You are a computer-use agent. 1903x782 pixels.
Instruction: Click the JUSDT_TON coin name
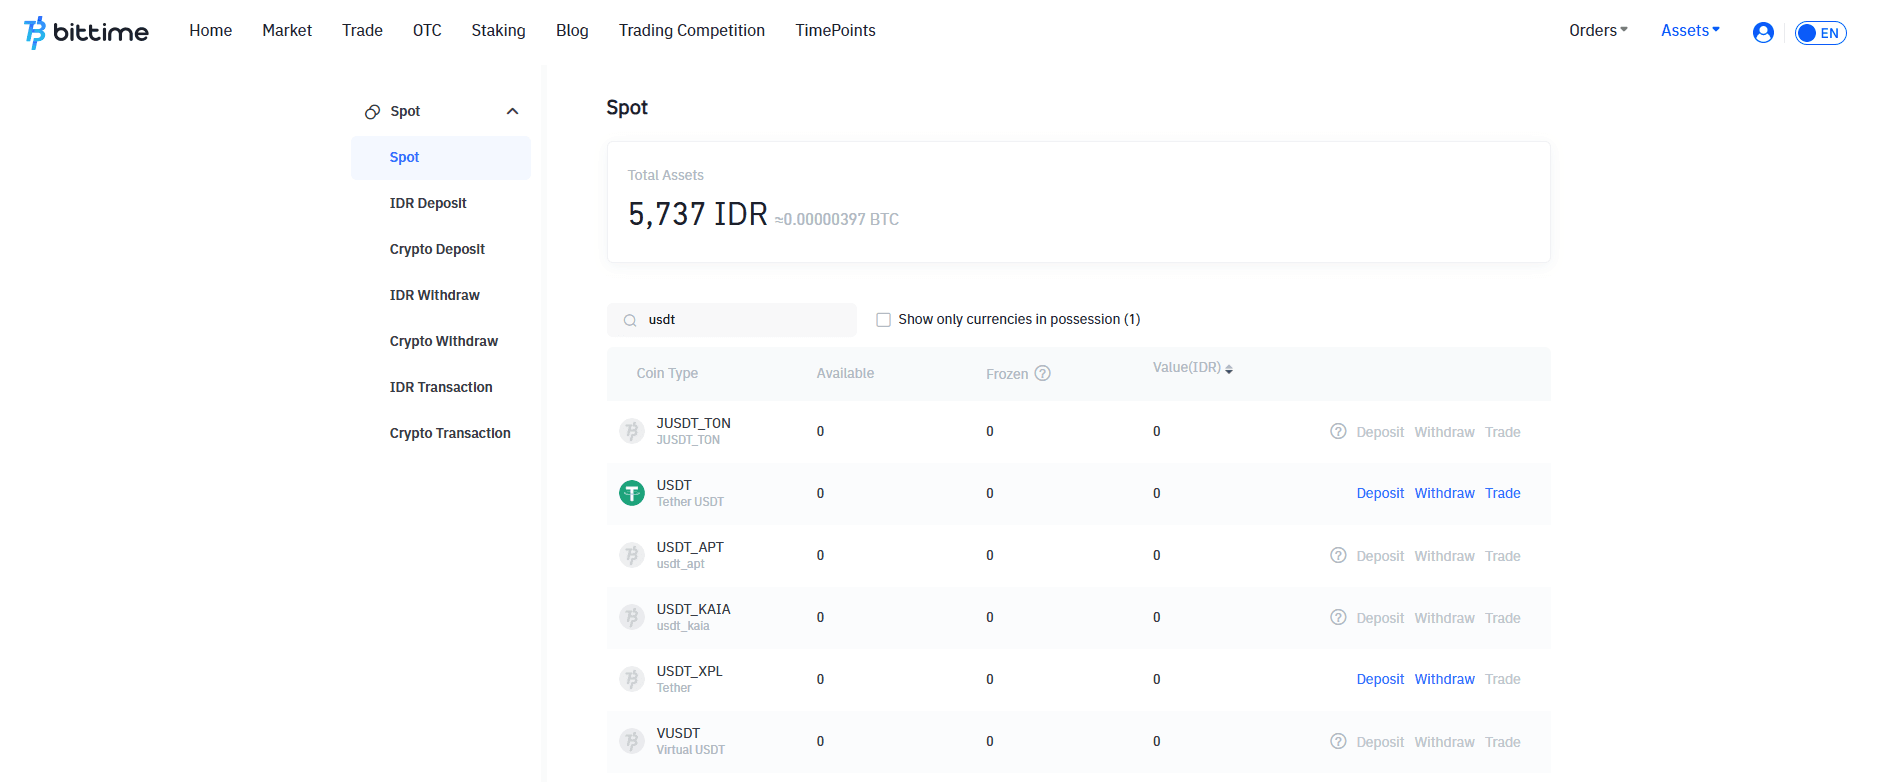(693, 424)
